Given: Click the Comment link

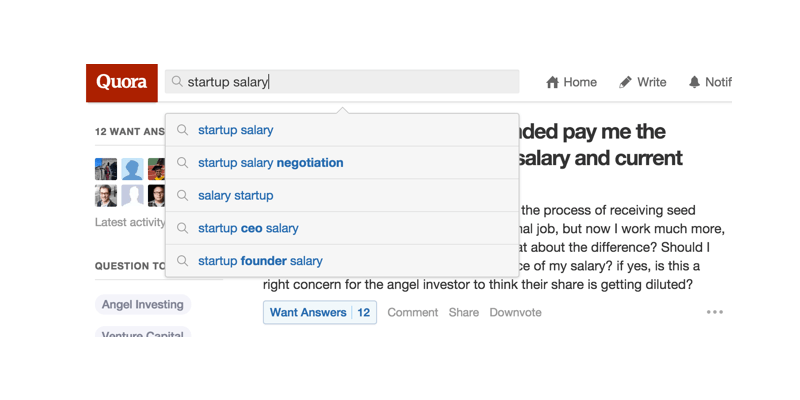Looking at the screenshot, I should [x=413, y=312].
